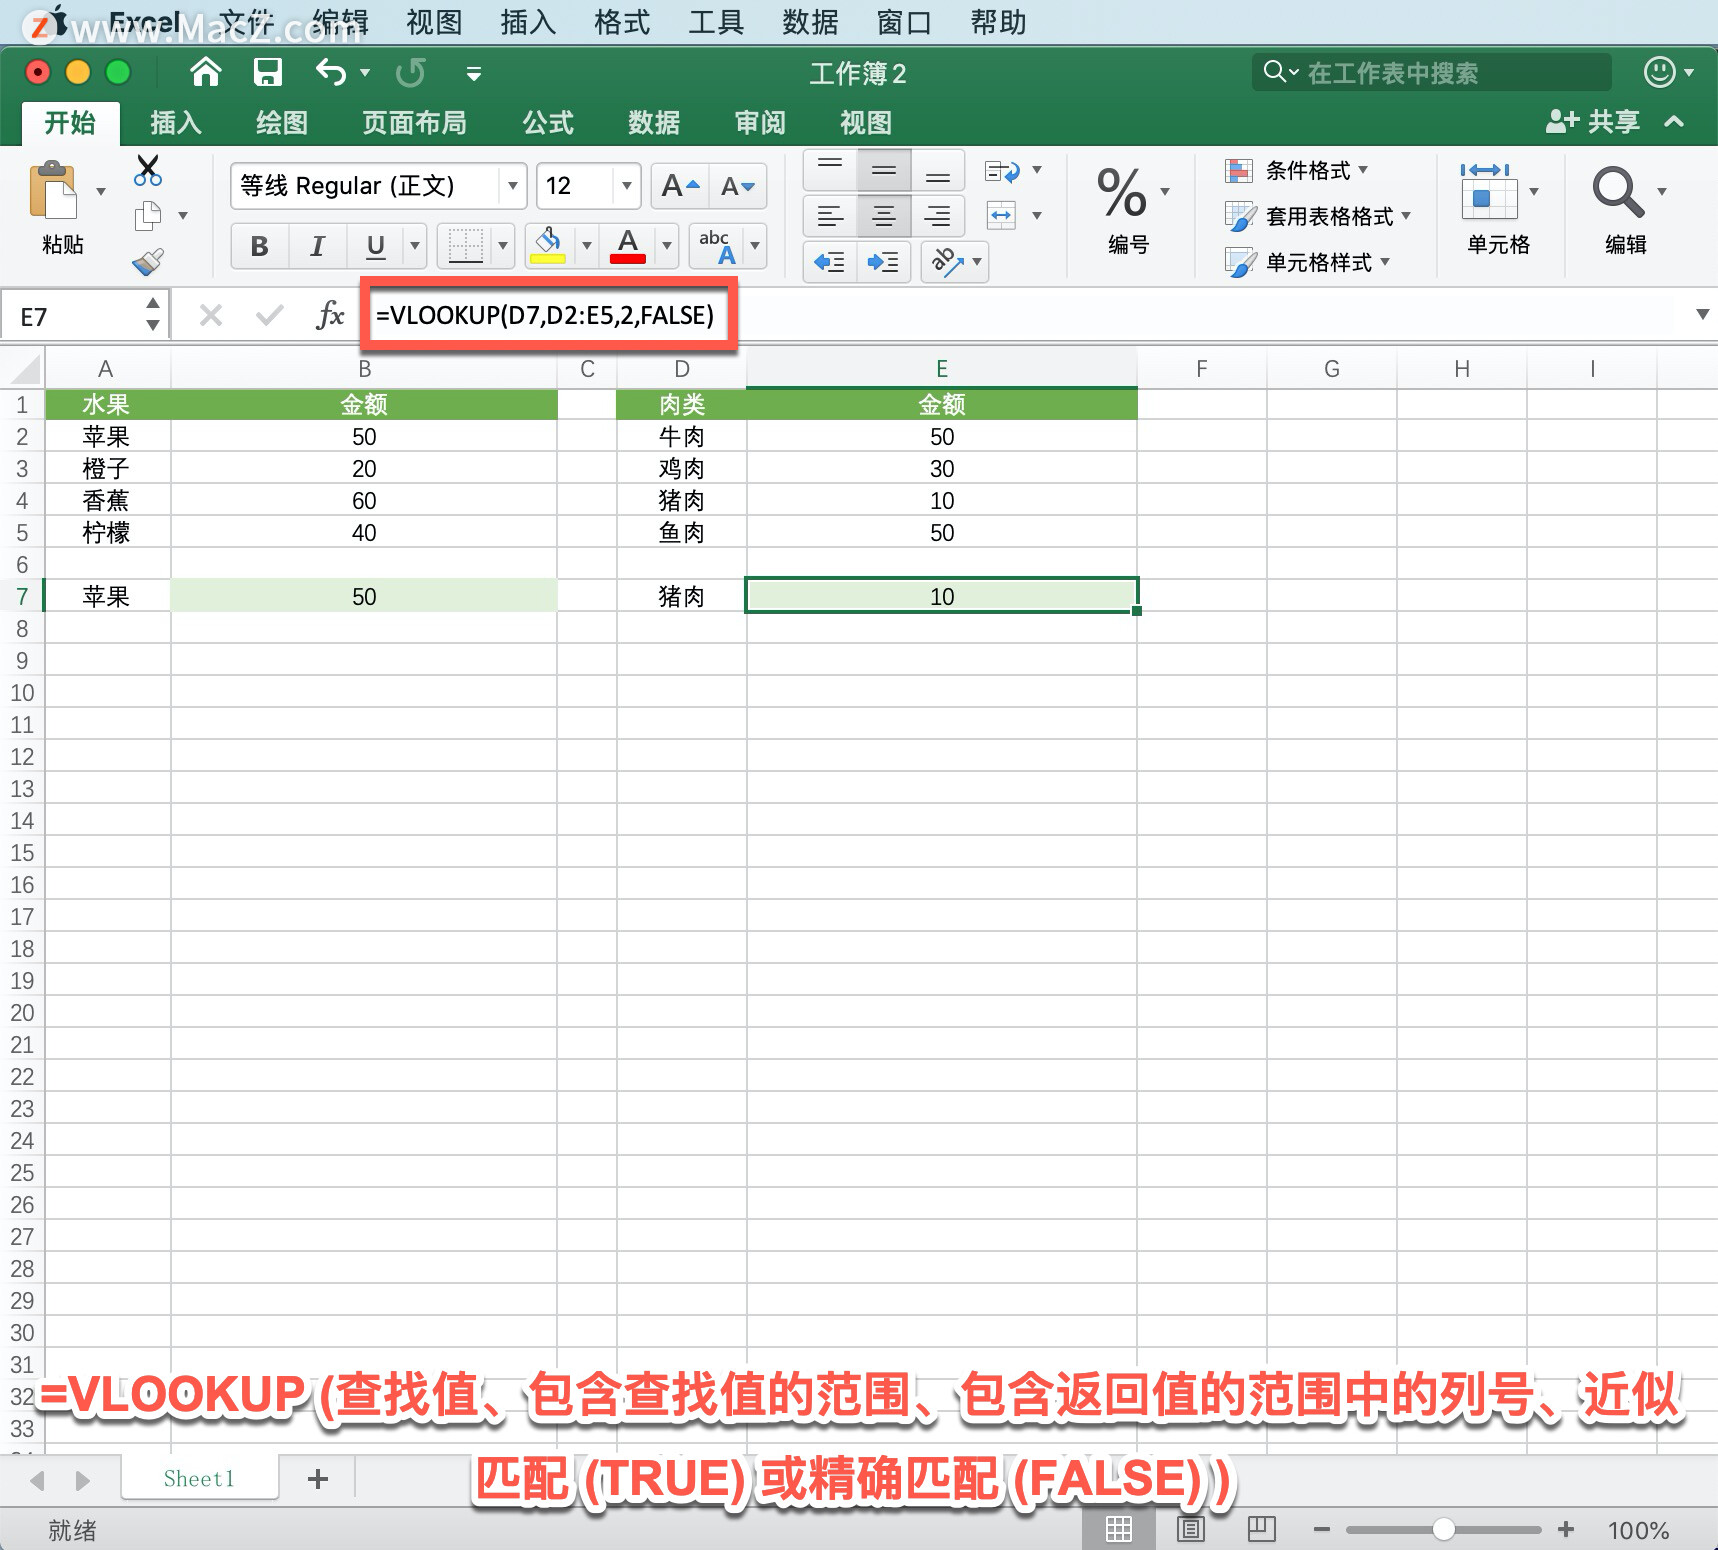Decrease indent in the cell
The image size is (1718, 1550).
(x=830, y=262)
